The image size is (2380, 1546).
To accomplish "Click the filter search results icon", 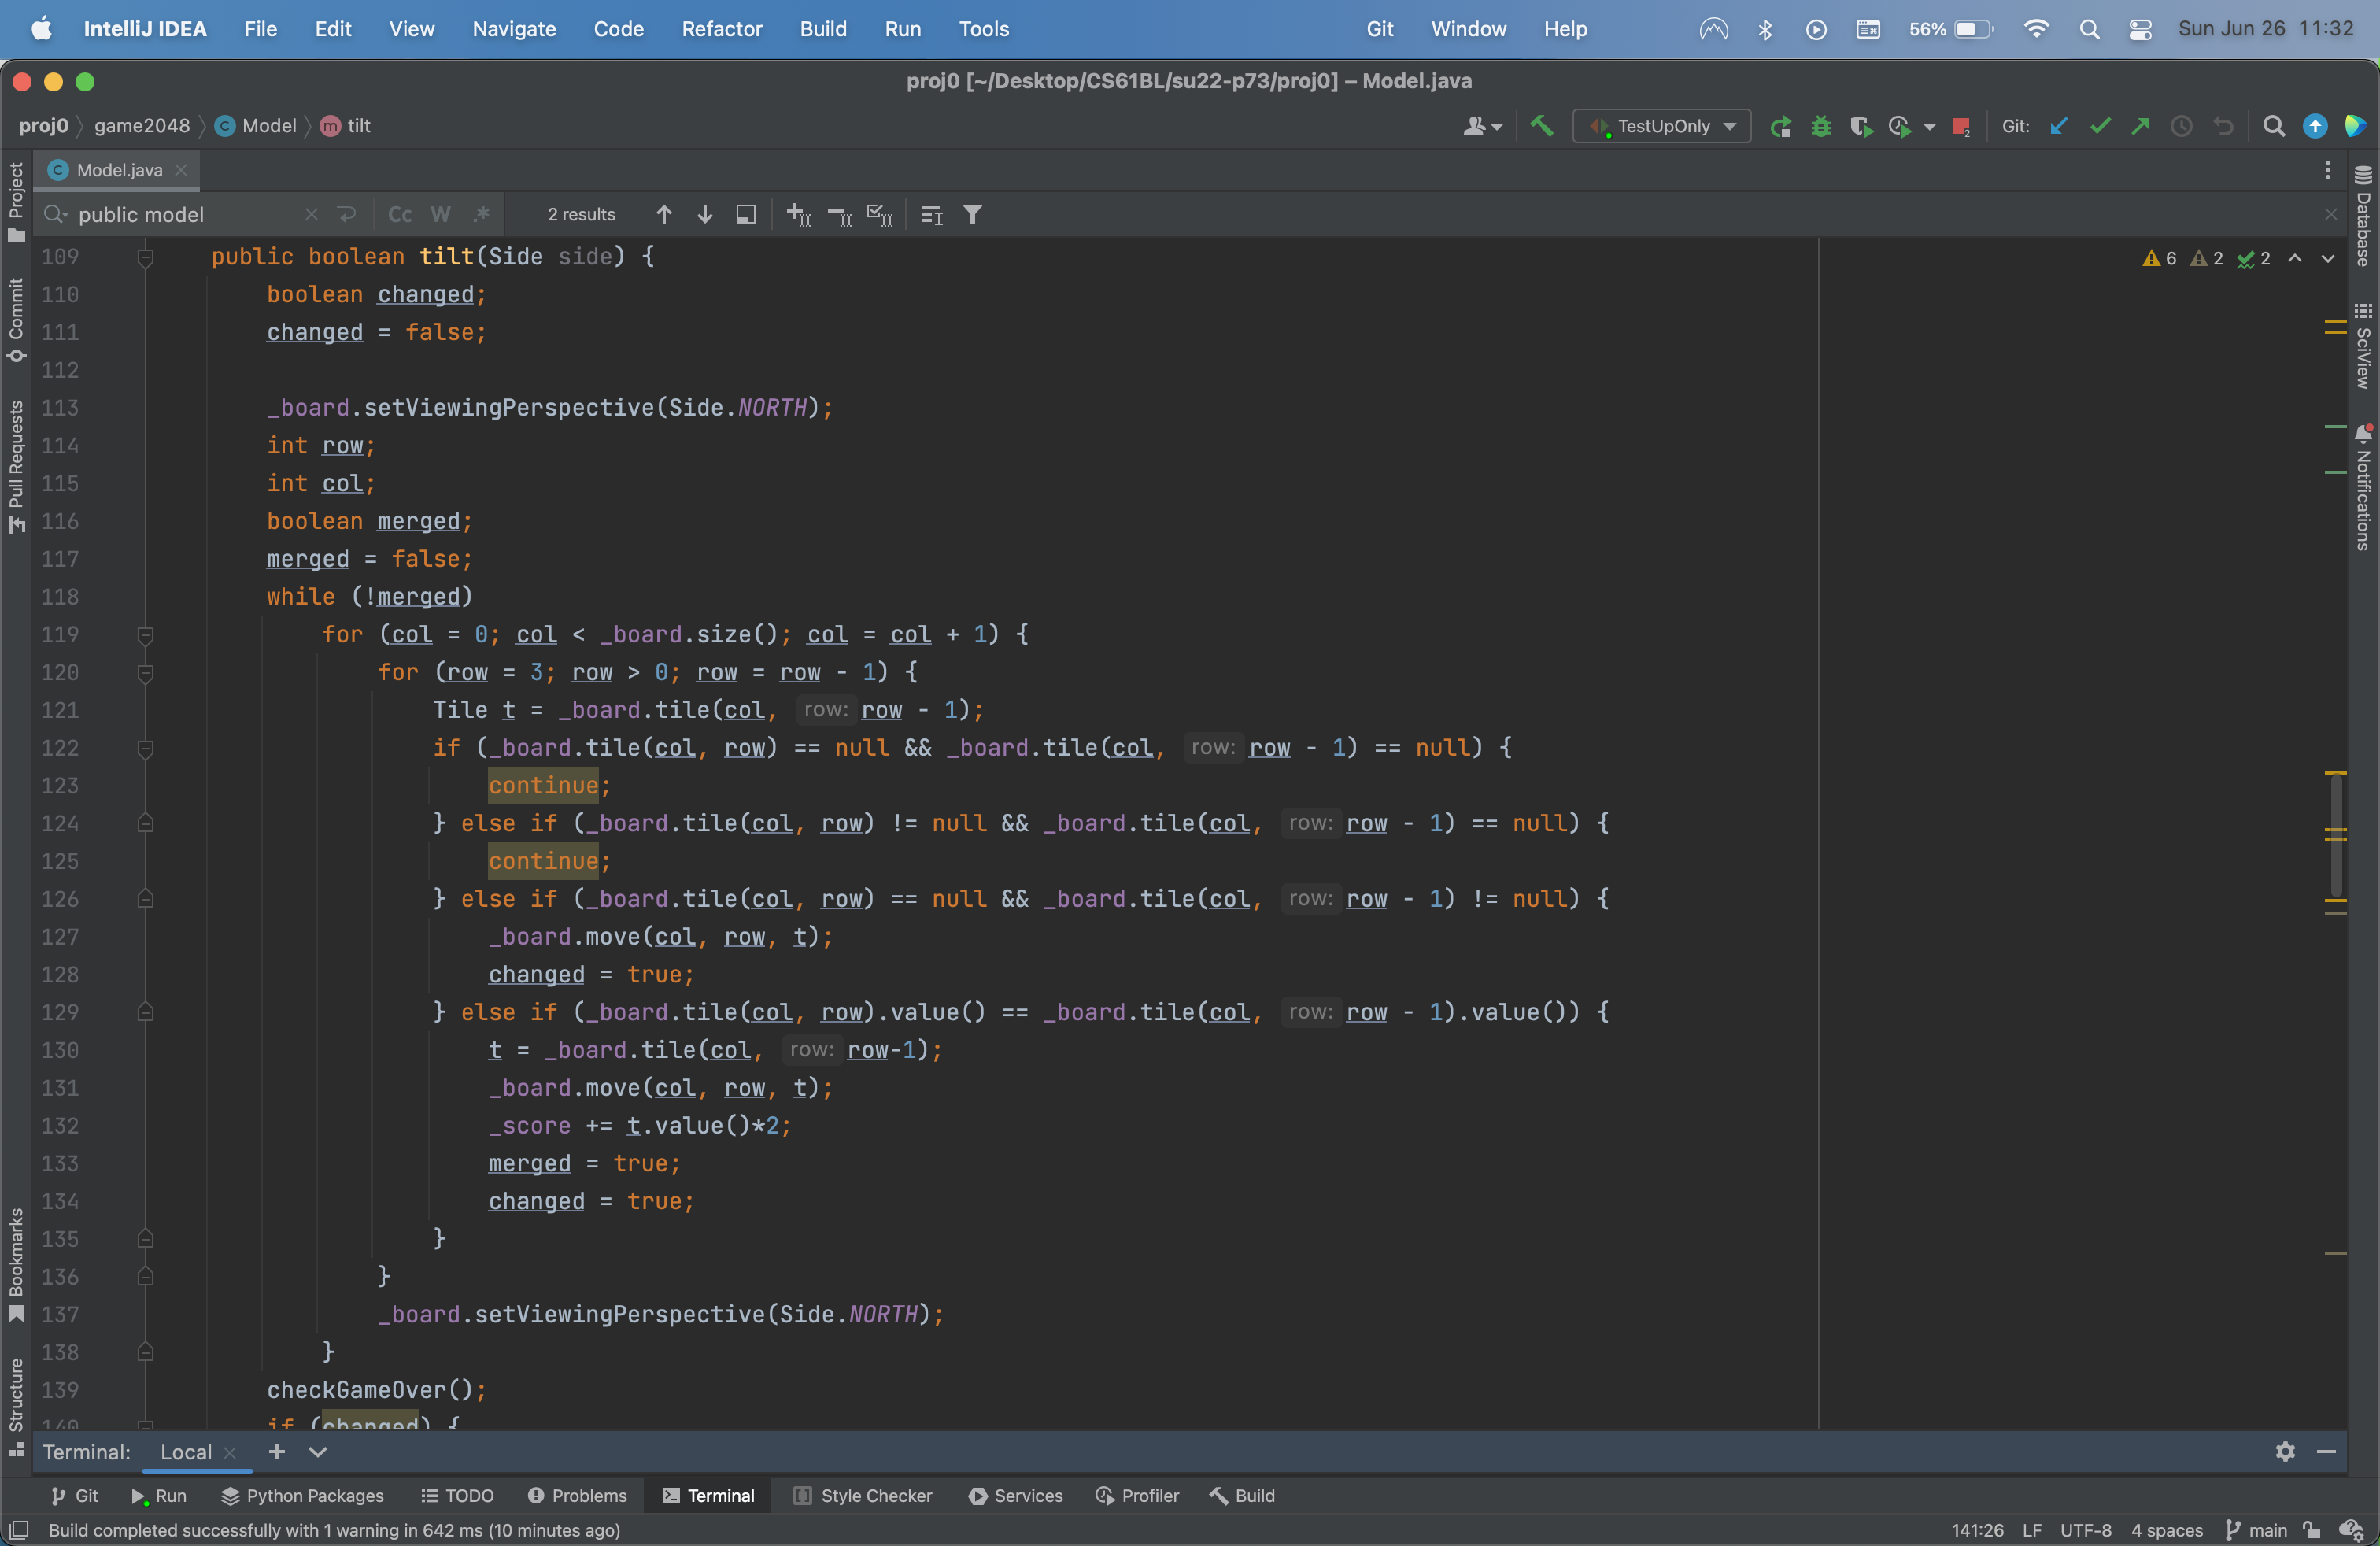I will tap(972, 214).
